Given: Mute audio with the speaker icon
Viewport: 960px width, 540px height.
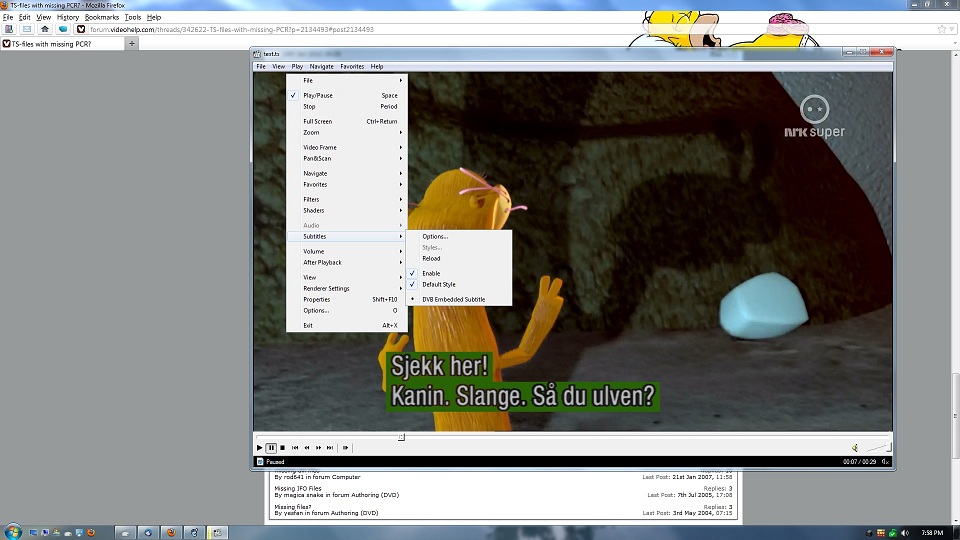Looking at the screenshot, I should pos(855,448).
